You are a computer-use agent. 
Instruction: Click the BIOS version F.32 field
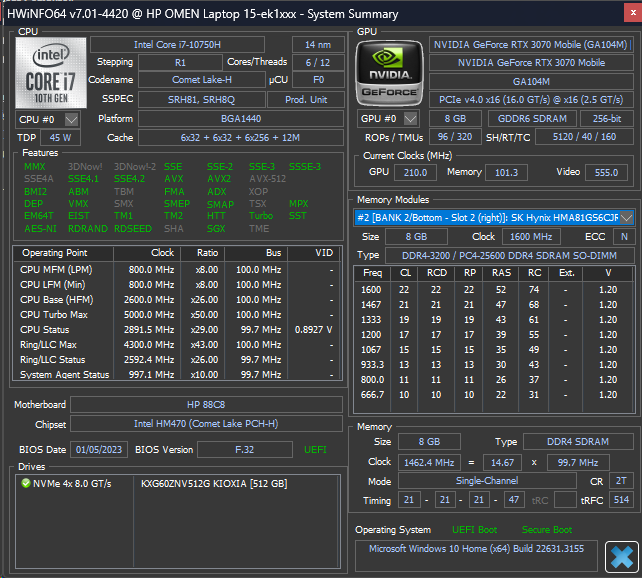(x=245, y=449)
